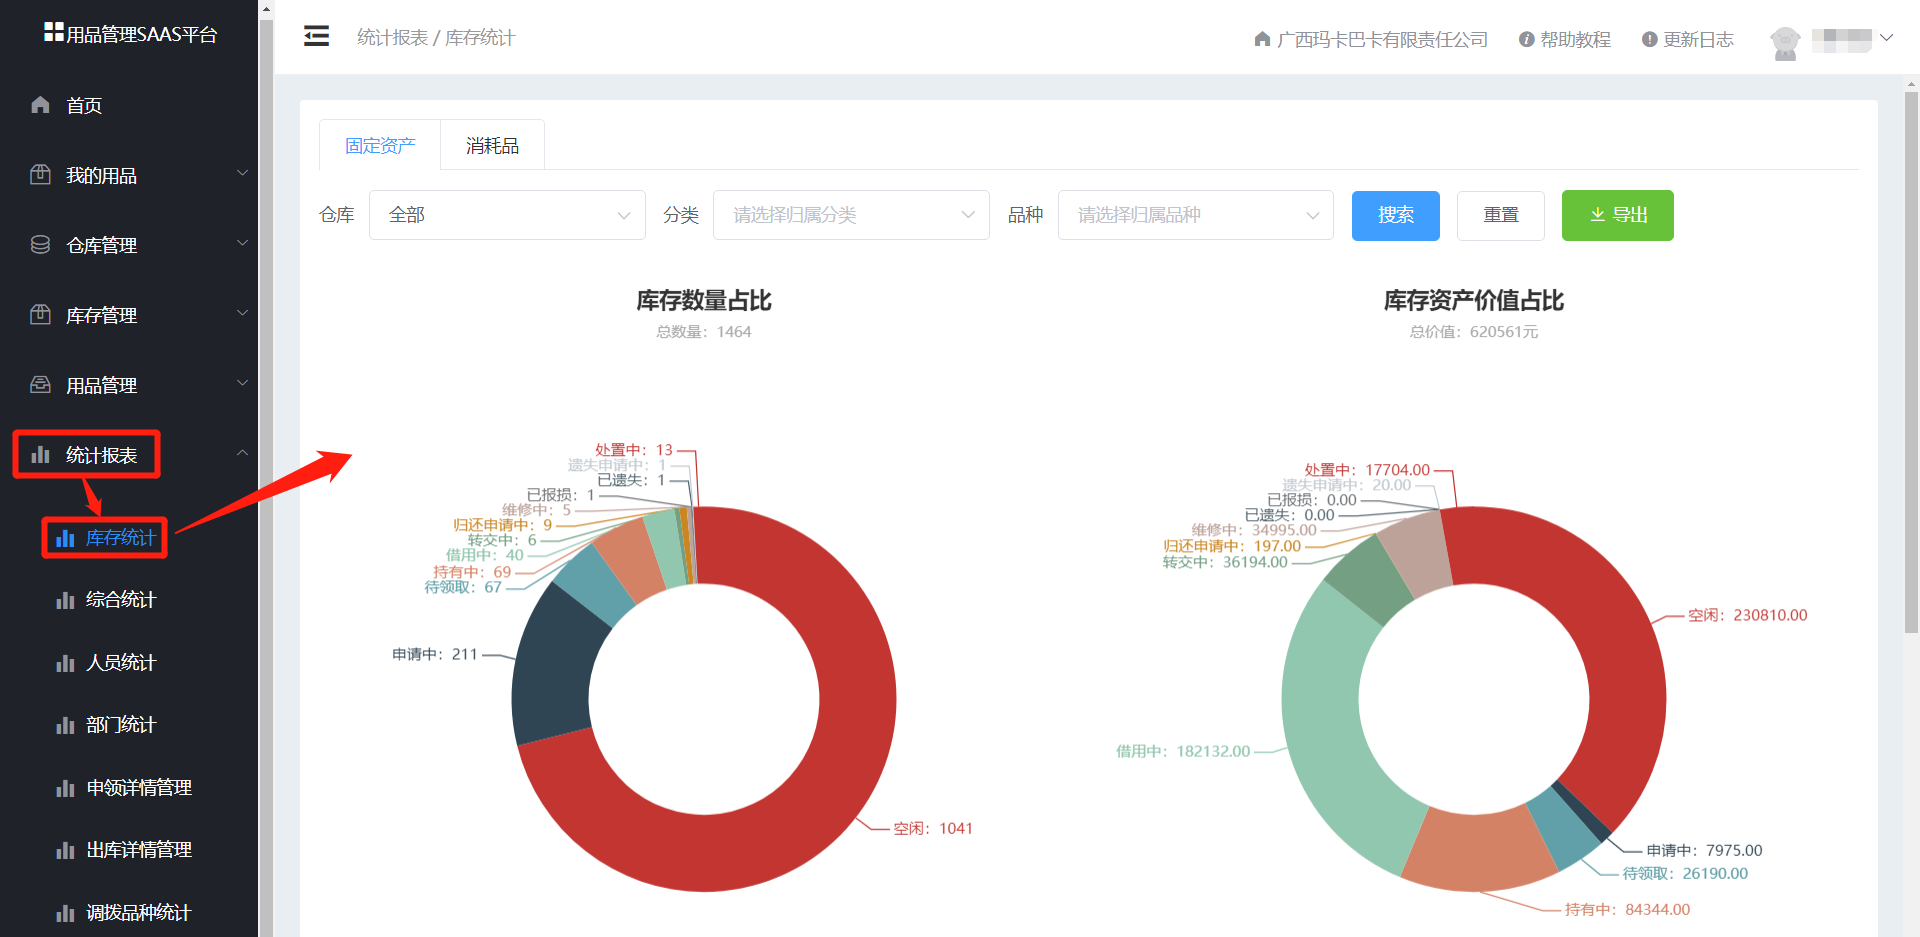Click the orange 持有中 slice in value chart

pyautogui.click(x=1480, y=850)
